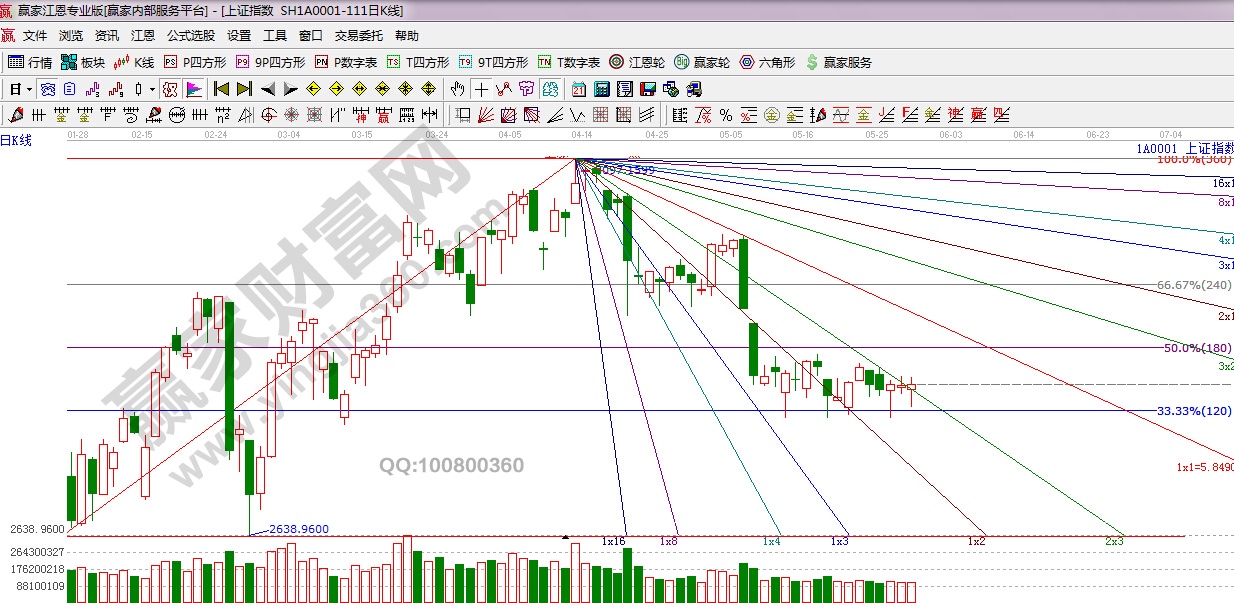Image resolution: width=1234 pixels, height=603 pixels.
Task: Open the 六角形 hexagon chart tool
Action: [x=767, y=62]
